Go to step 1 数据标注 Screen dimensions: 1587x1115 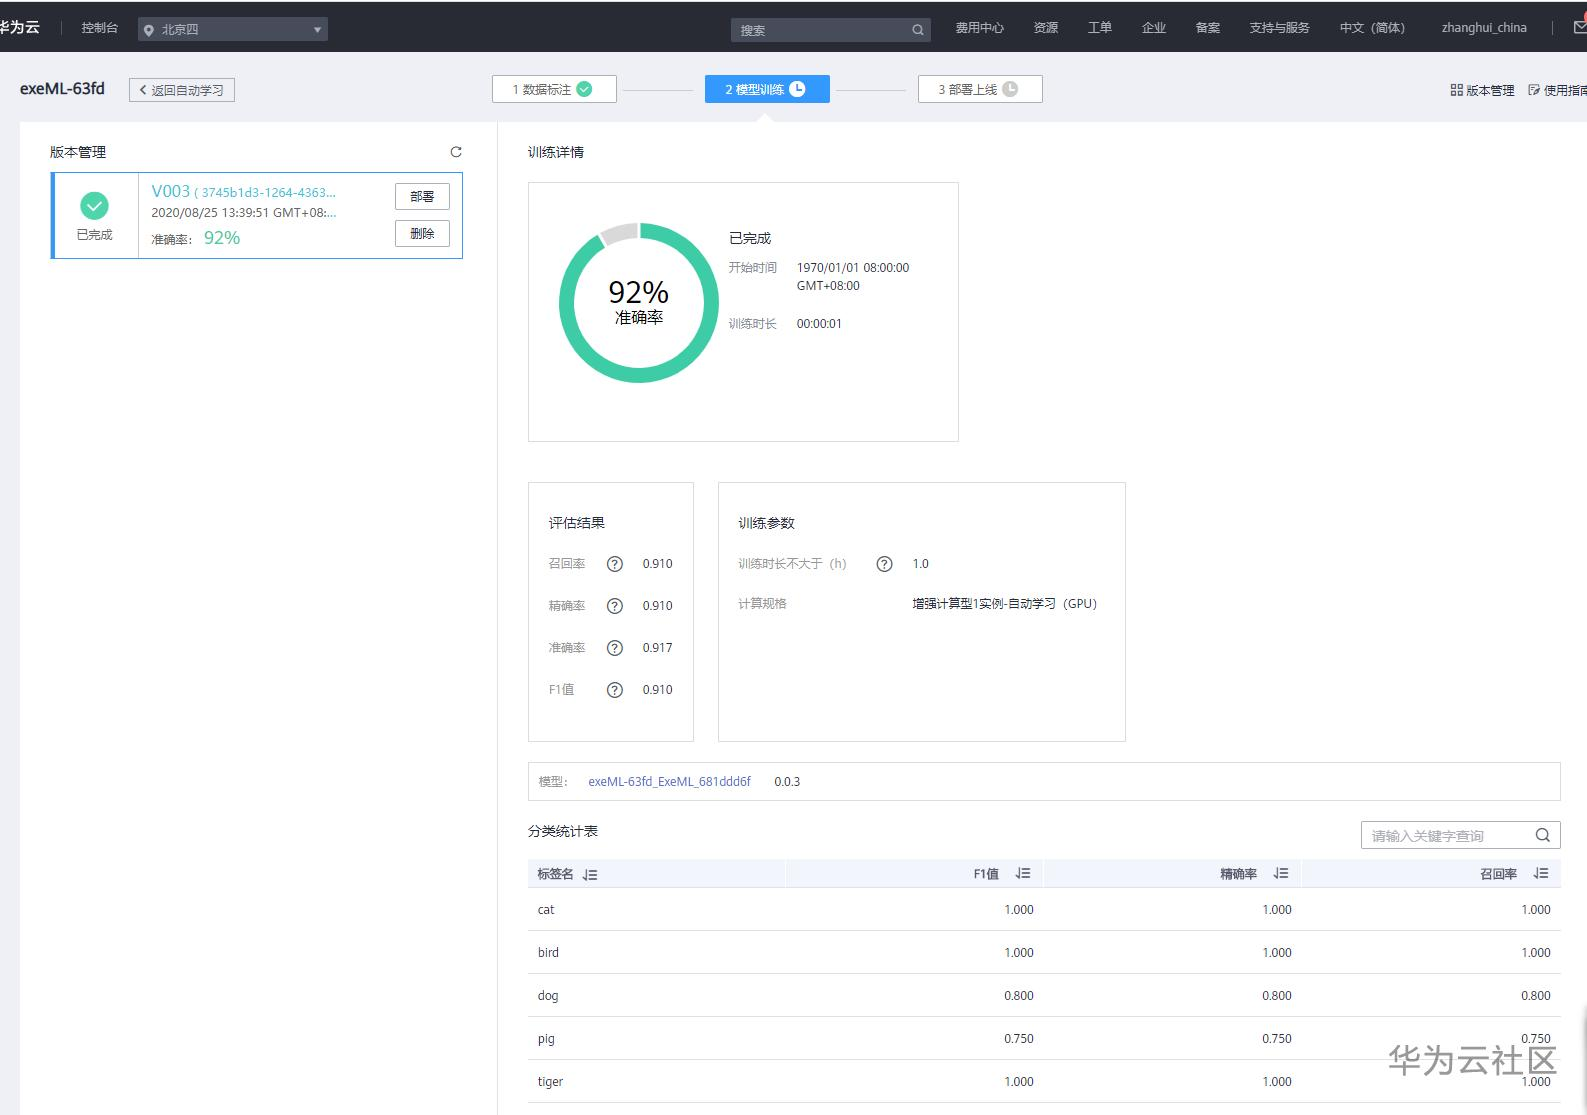(554, 89)
